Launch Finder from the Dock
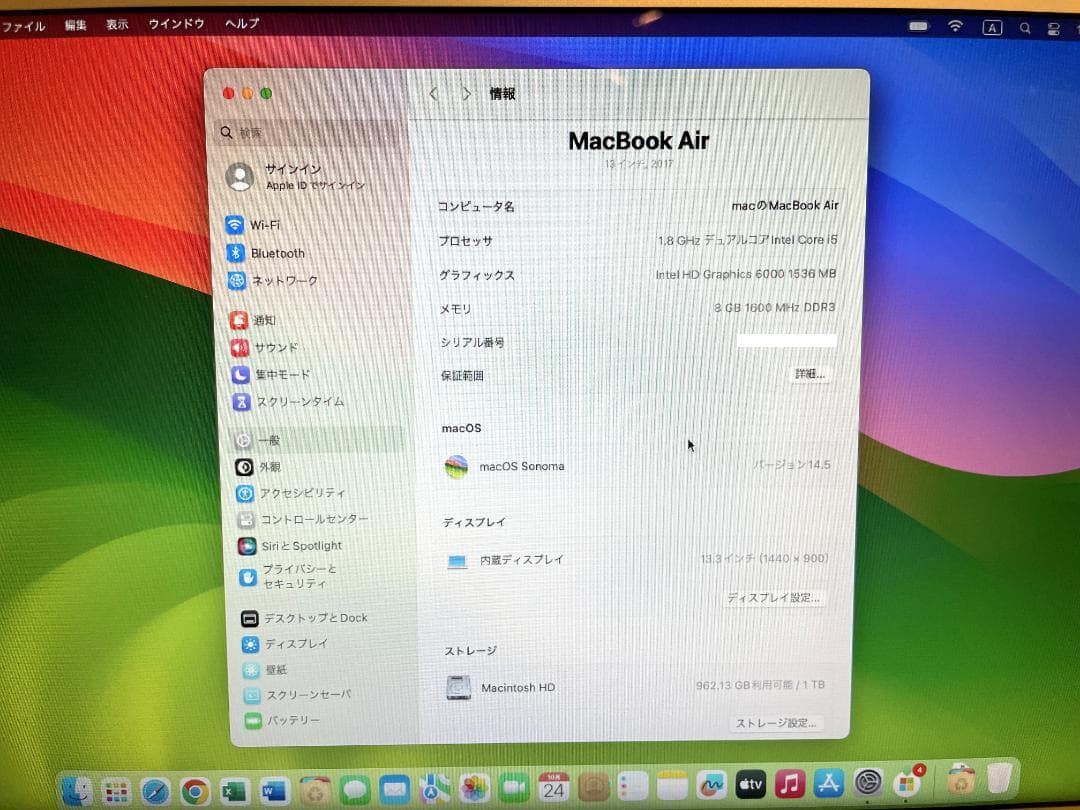This screenshot has width=1080, height=810. 76,791
